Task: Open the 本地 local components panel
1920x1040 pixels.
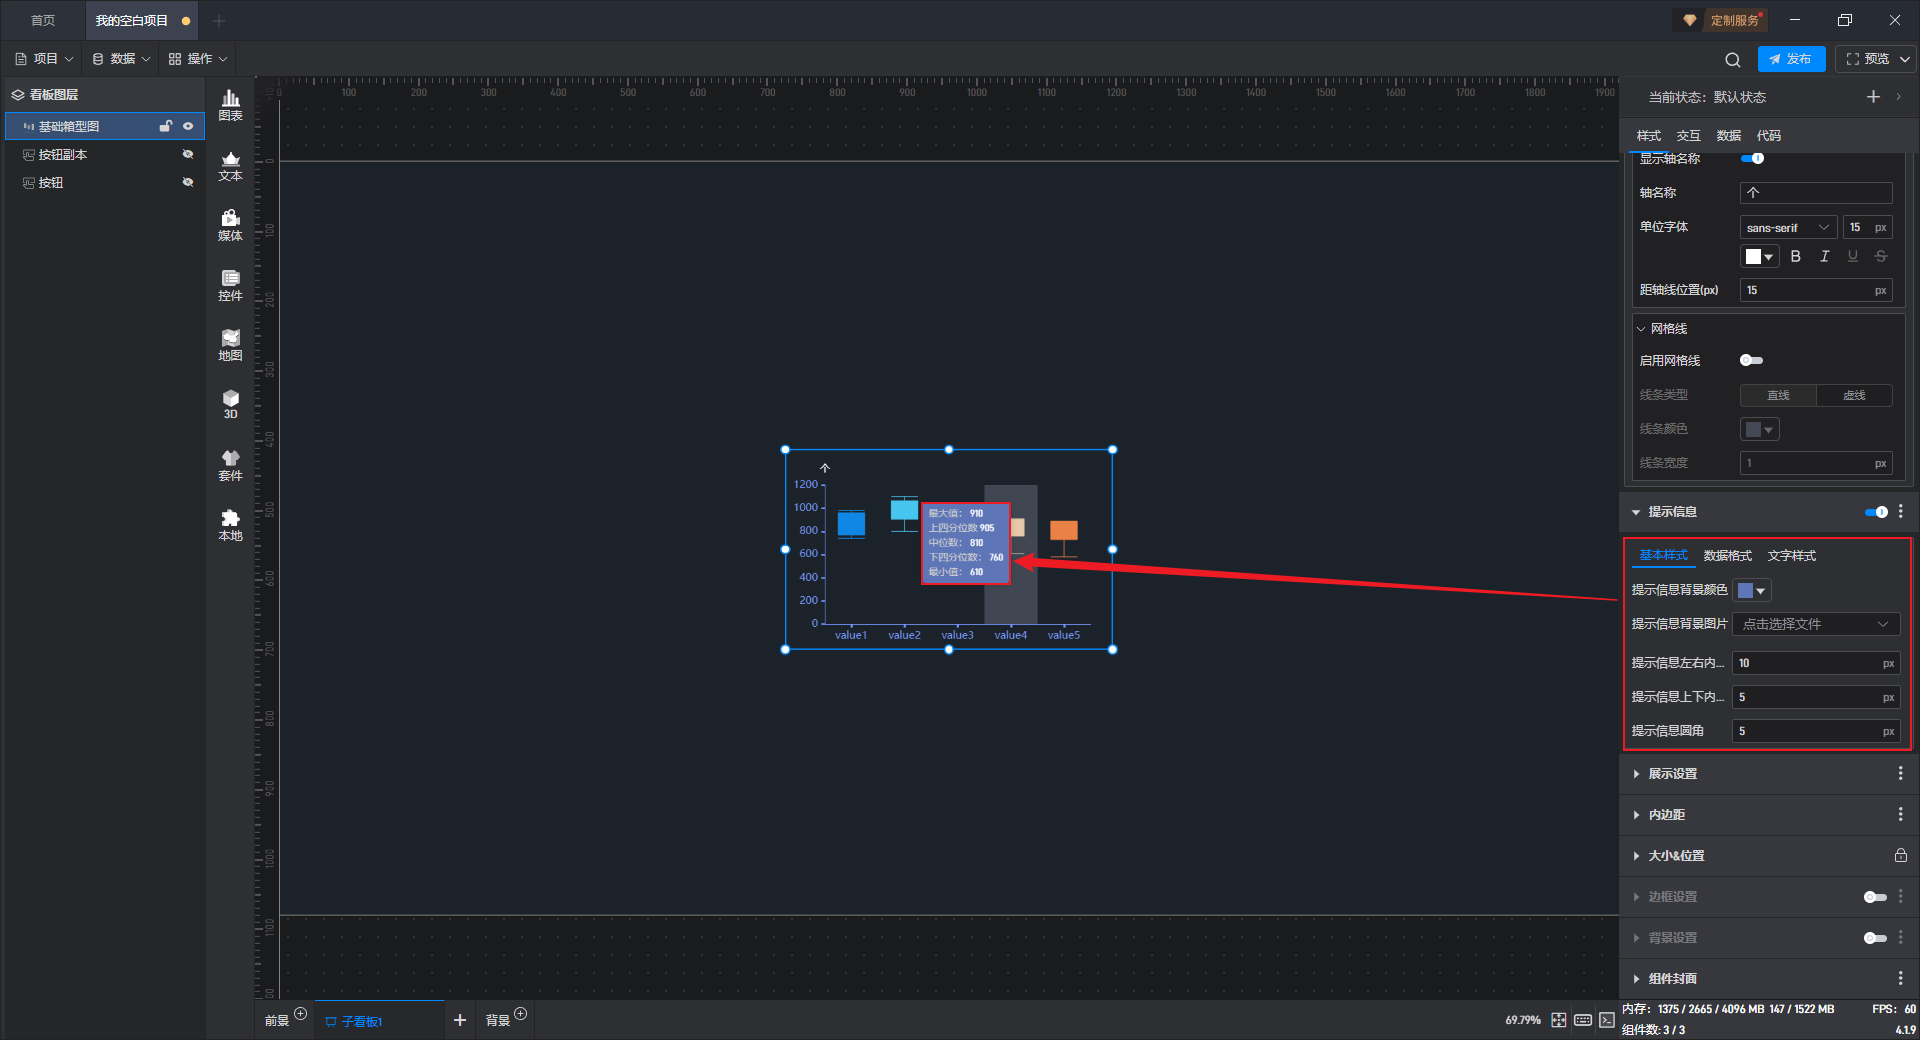Action: [x=230, y=525]
